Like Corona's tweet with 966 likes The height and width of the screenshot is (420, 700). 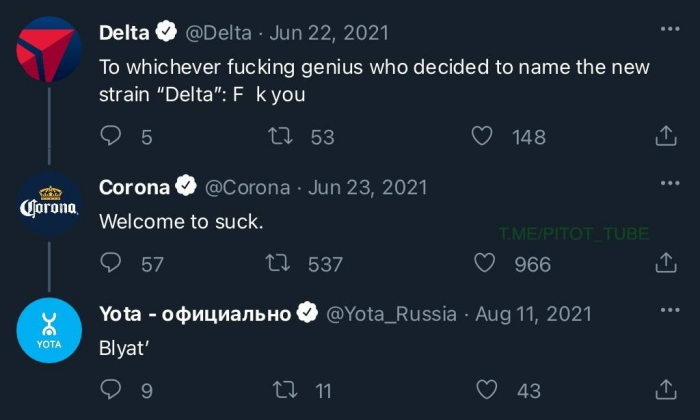(485, 263)
